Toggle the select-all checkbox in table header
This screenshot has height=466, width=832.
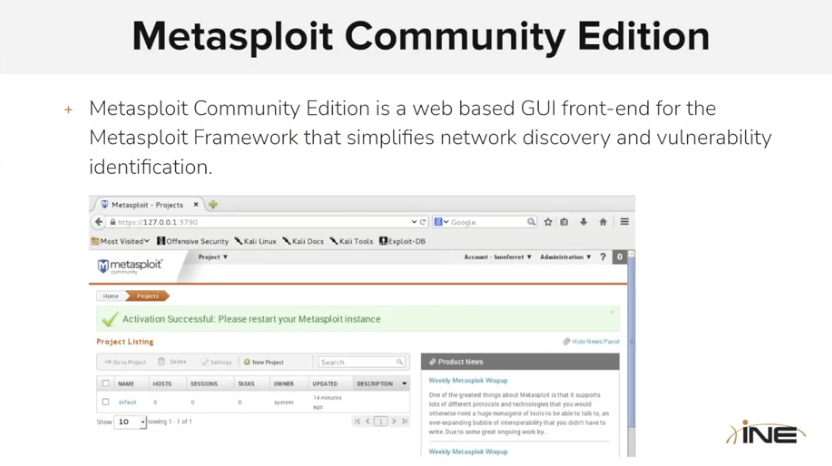tap(106, 383)
